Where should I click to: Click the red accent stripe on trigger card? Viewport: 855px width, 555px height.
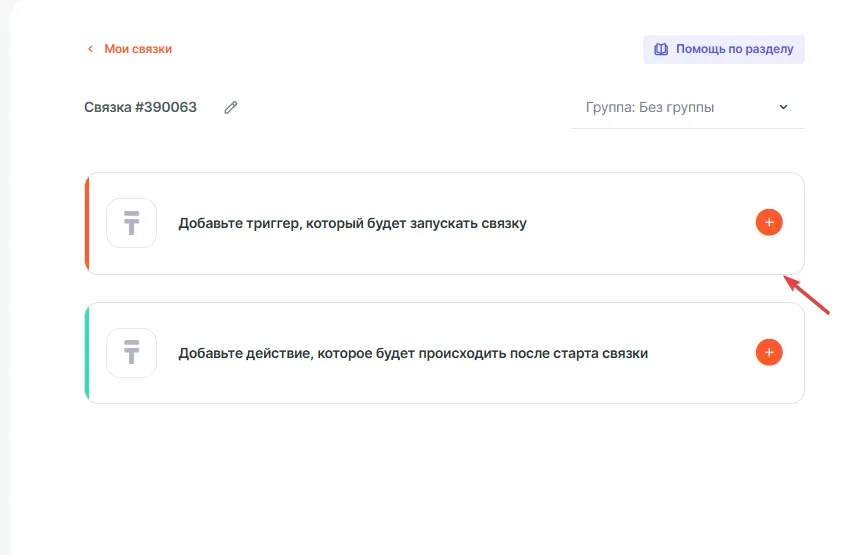(87, 223)
